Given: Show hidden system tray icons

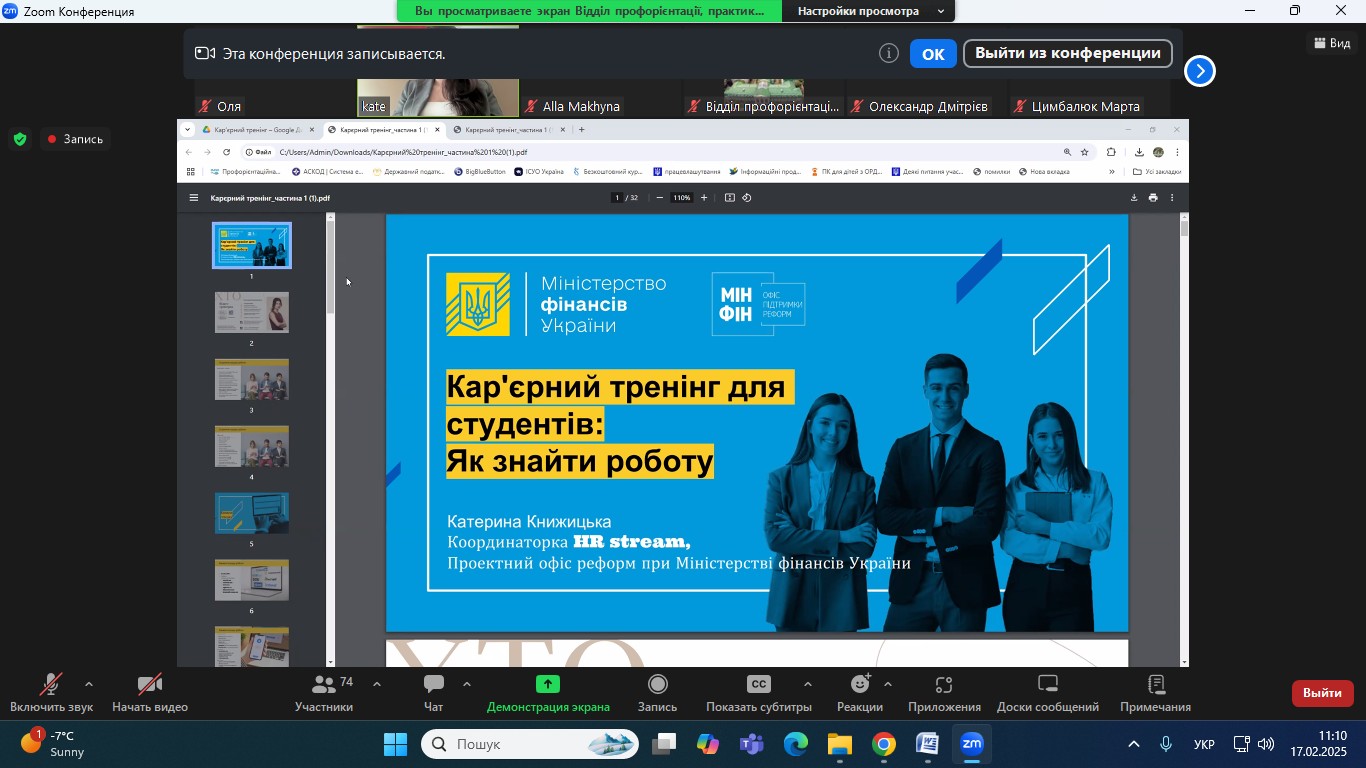Looking at the screenshot, I should (x=1134, y=744).
